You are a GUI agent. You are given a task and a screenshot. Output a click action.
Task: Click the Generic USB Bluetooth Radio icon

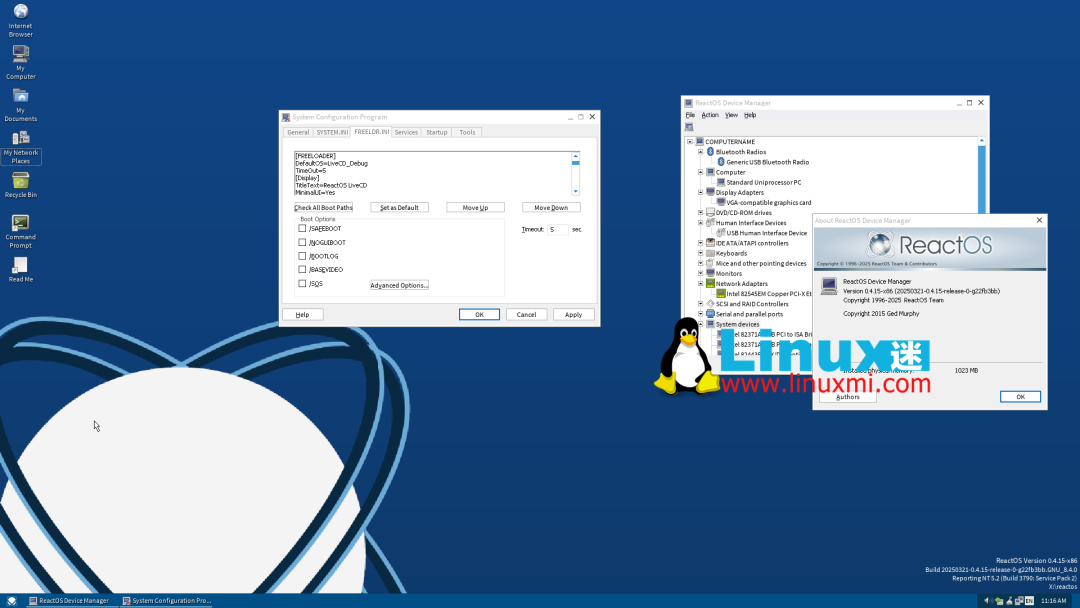tap(721, 162)
